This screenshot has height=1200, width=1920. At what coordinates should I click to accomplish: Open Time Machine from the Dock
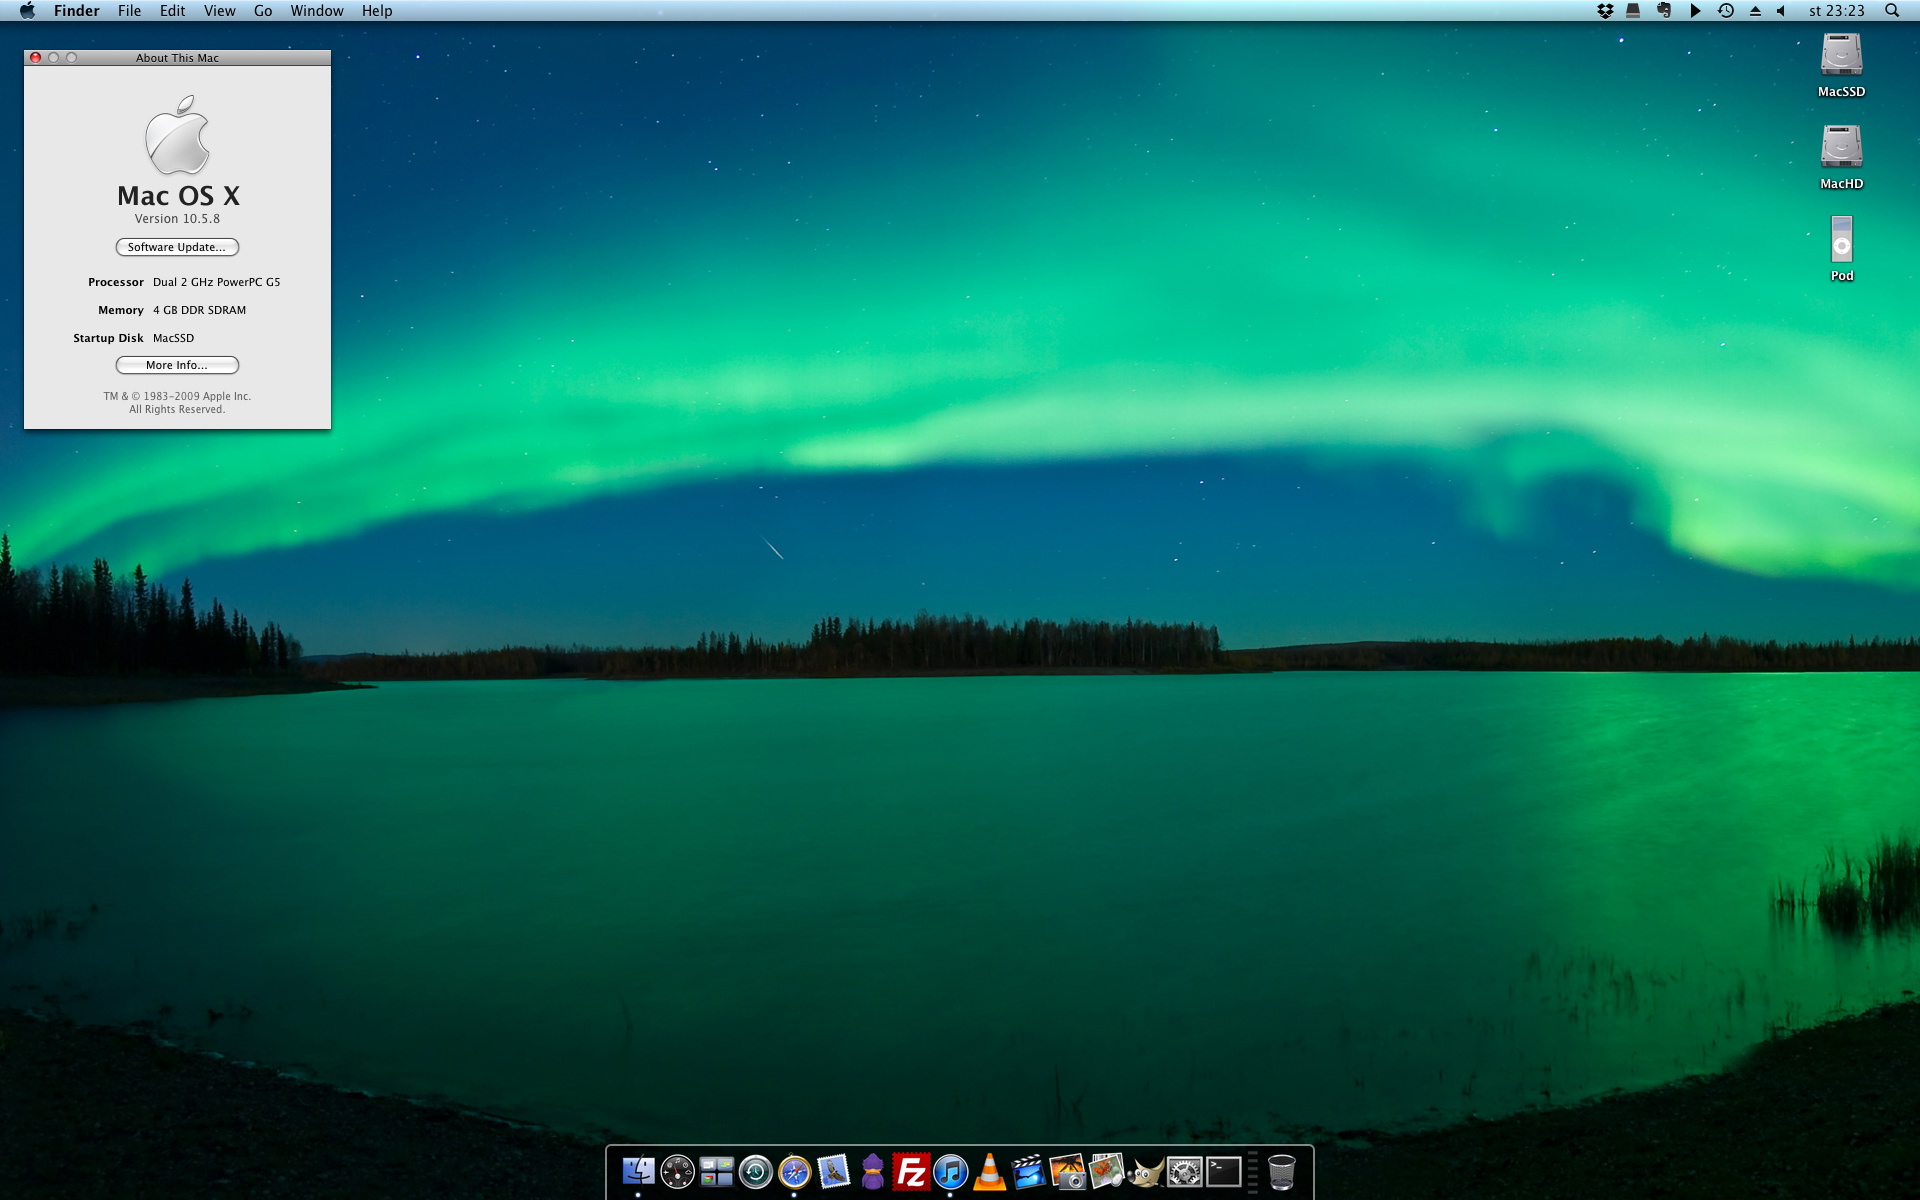point(755,1171)
